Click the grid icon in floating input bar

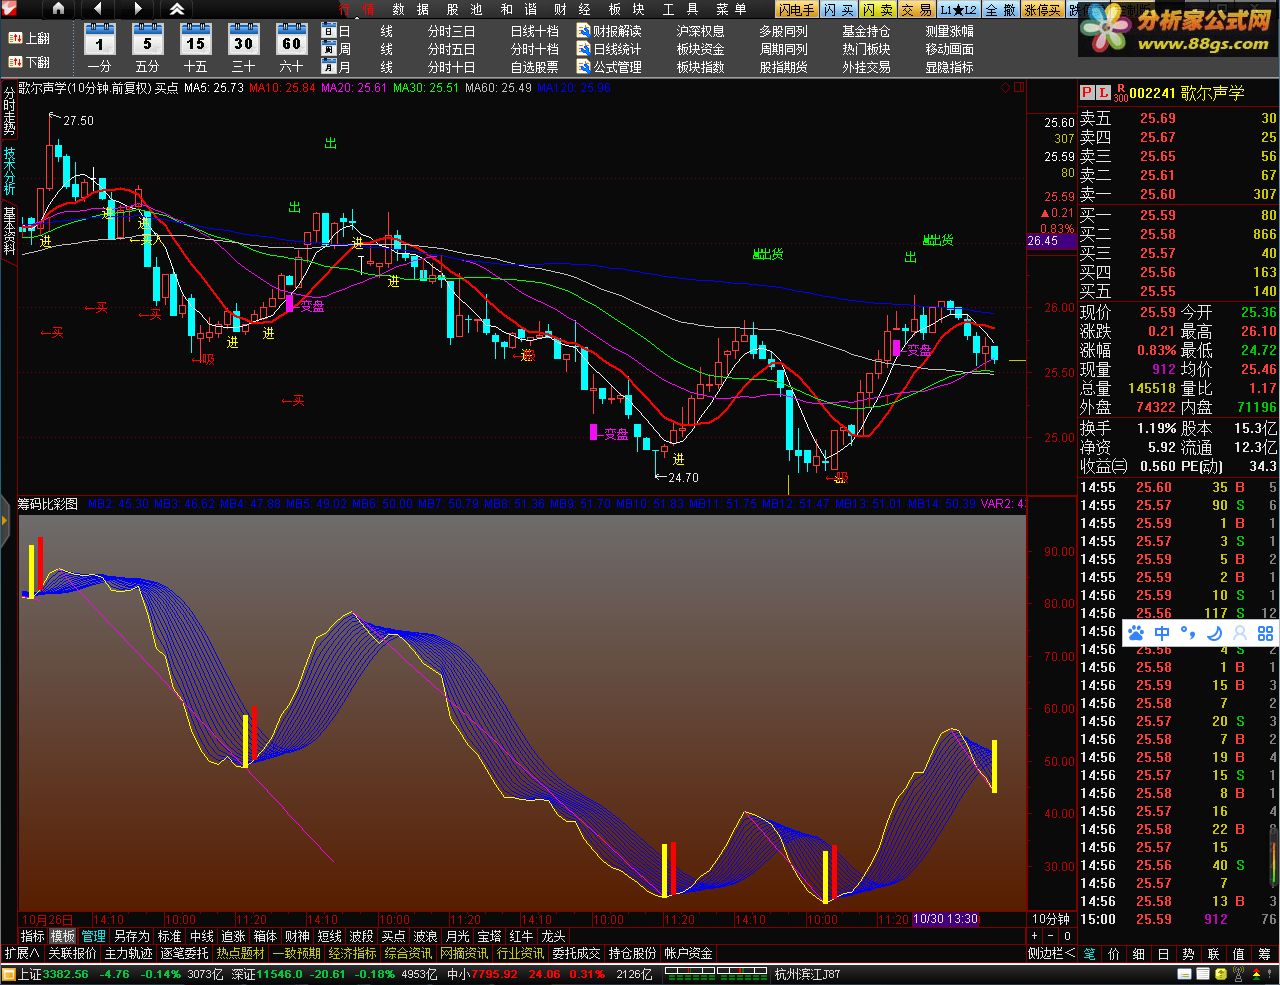1265,633
